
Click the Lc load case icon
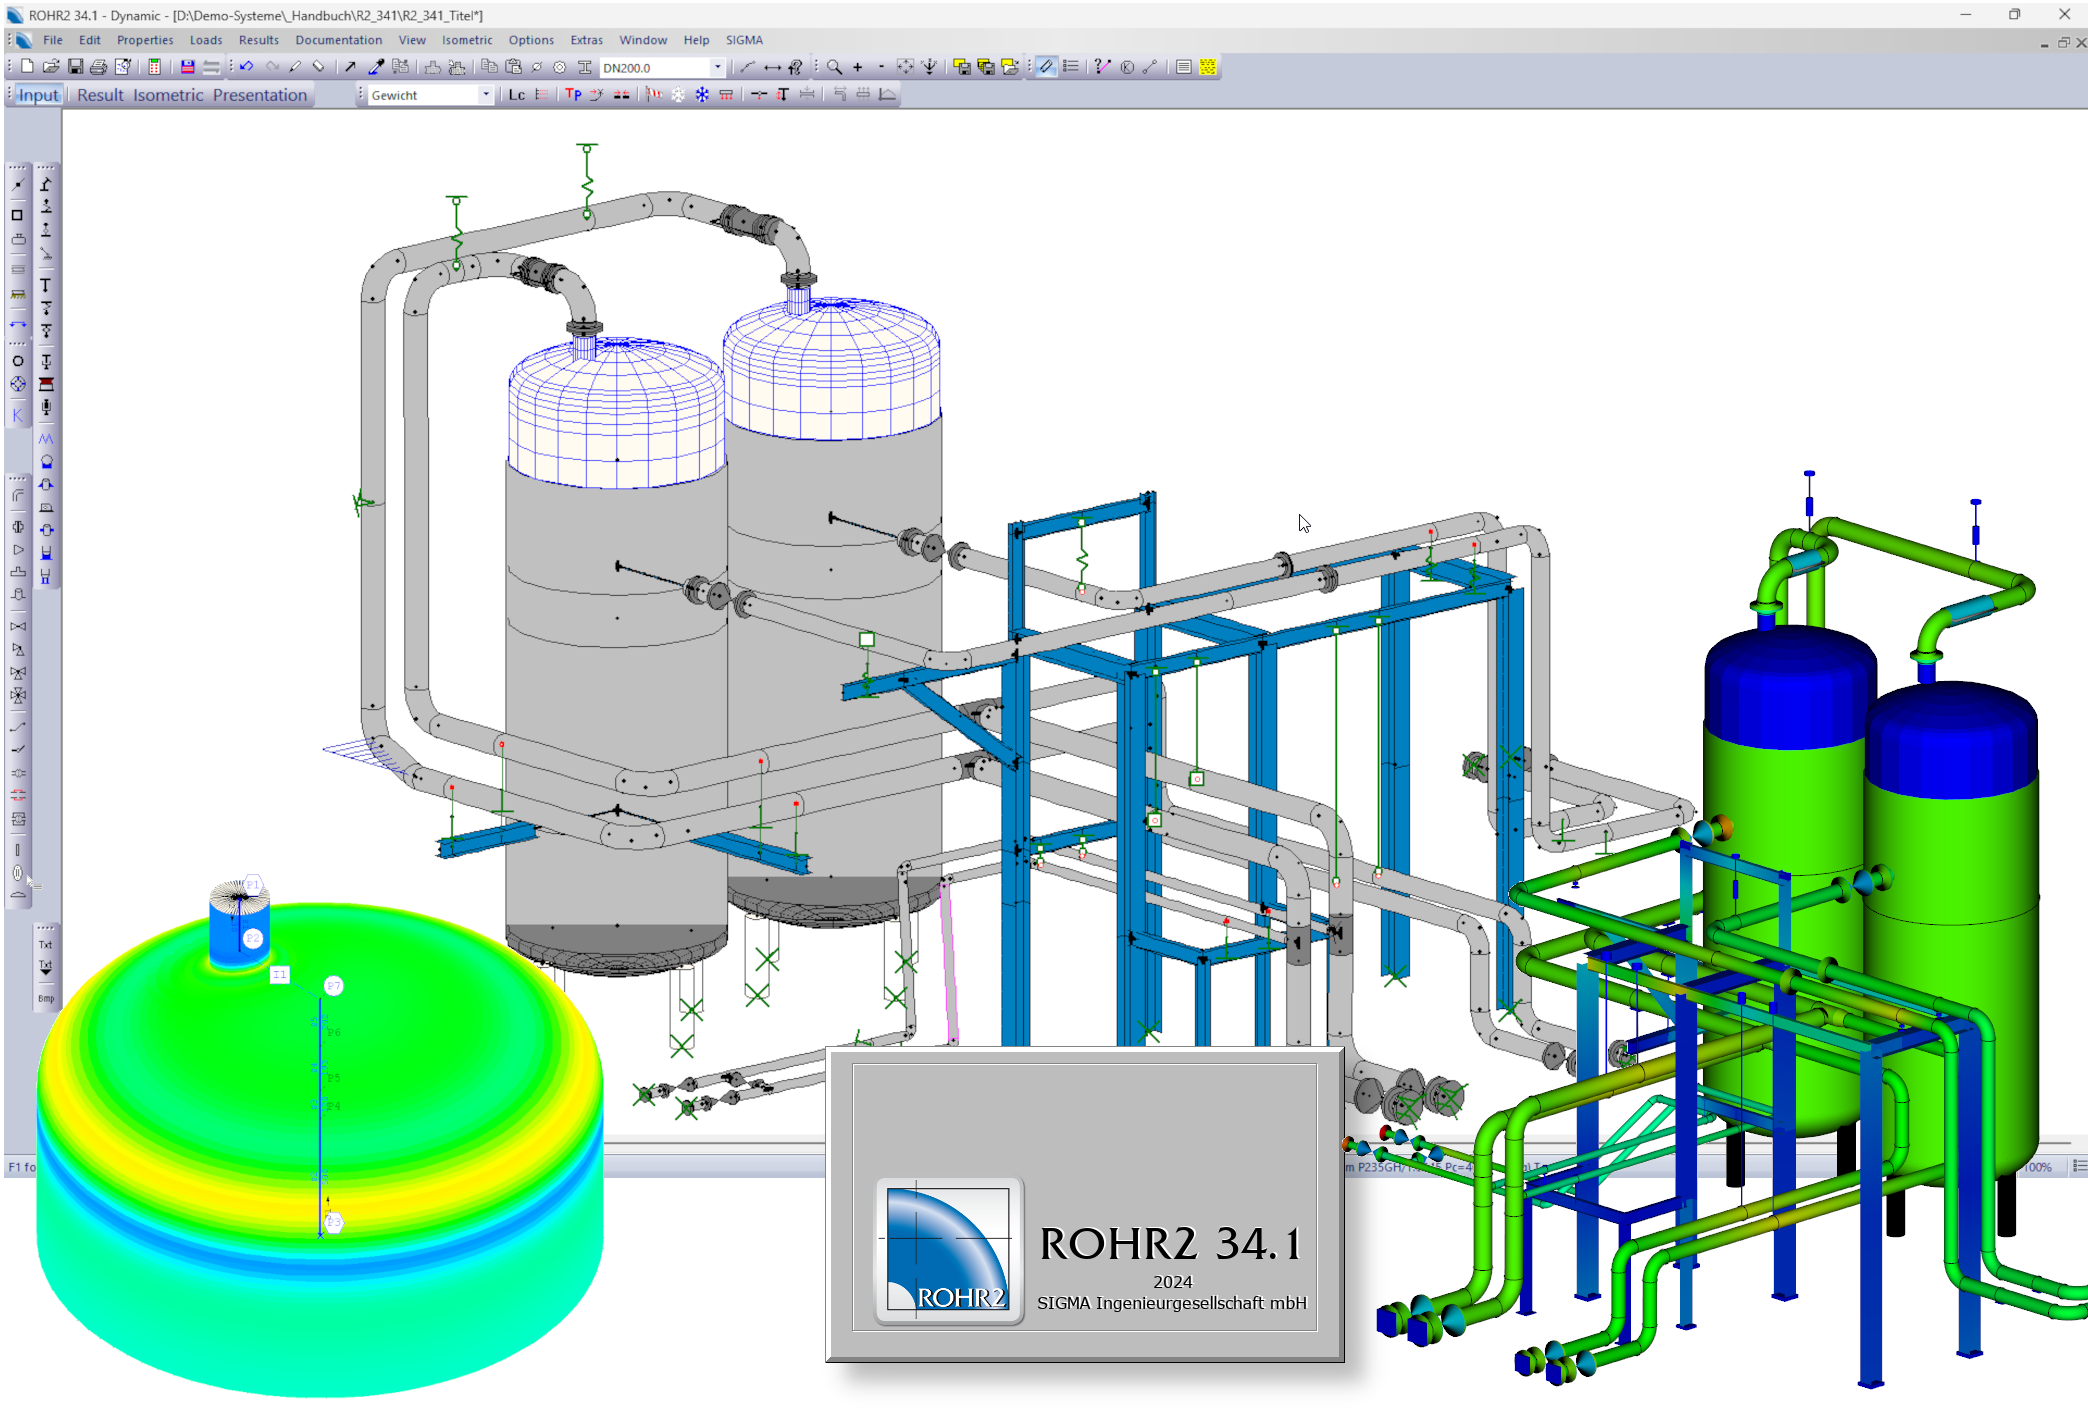(x=516, y=95)
